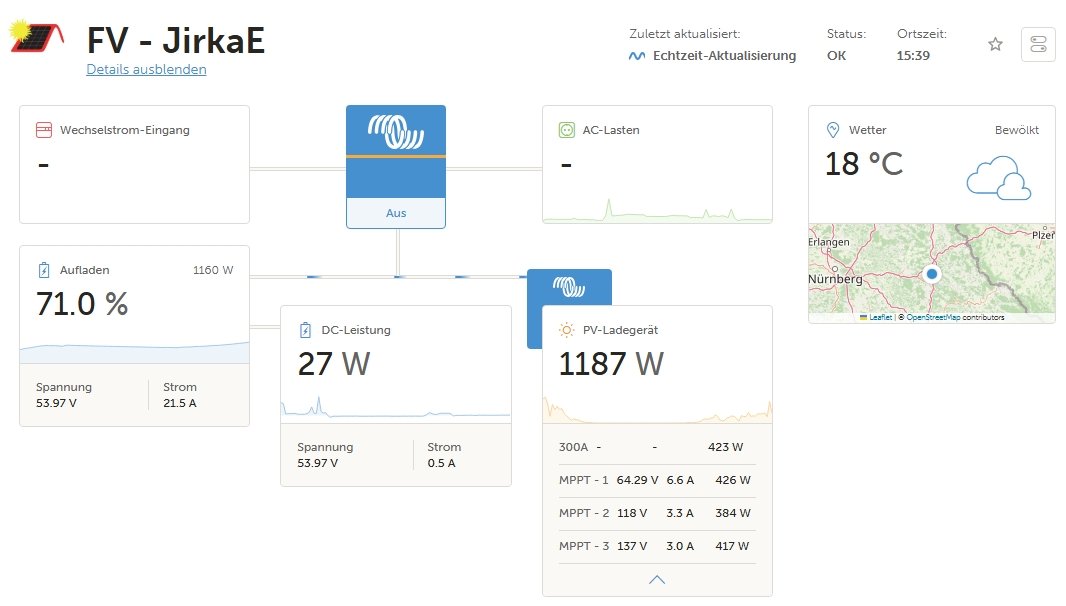
Task: Click the Ortszeit 15:39 value
Action: click(913, 56)
